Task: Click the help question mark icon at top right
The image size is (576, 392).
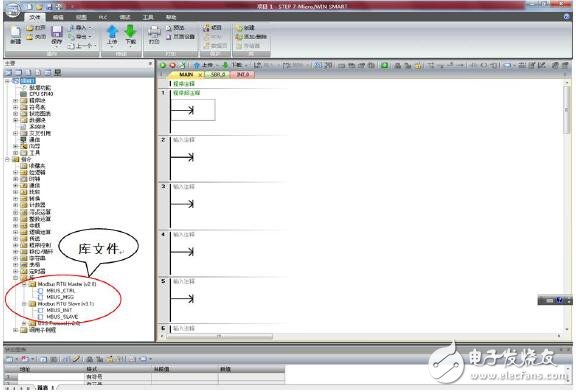Action: point(566,17)
